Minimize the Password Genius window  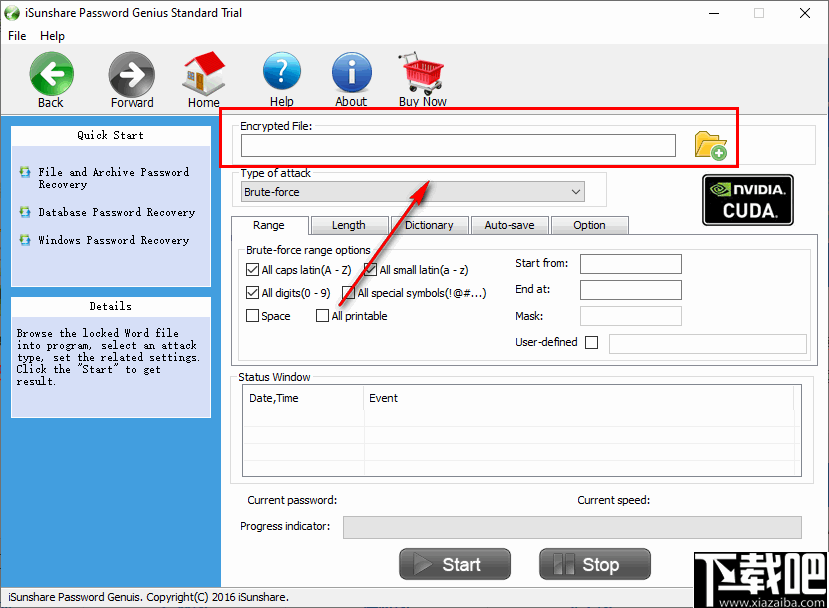[x=714, y=13]
